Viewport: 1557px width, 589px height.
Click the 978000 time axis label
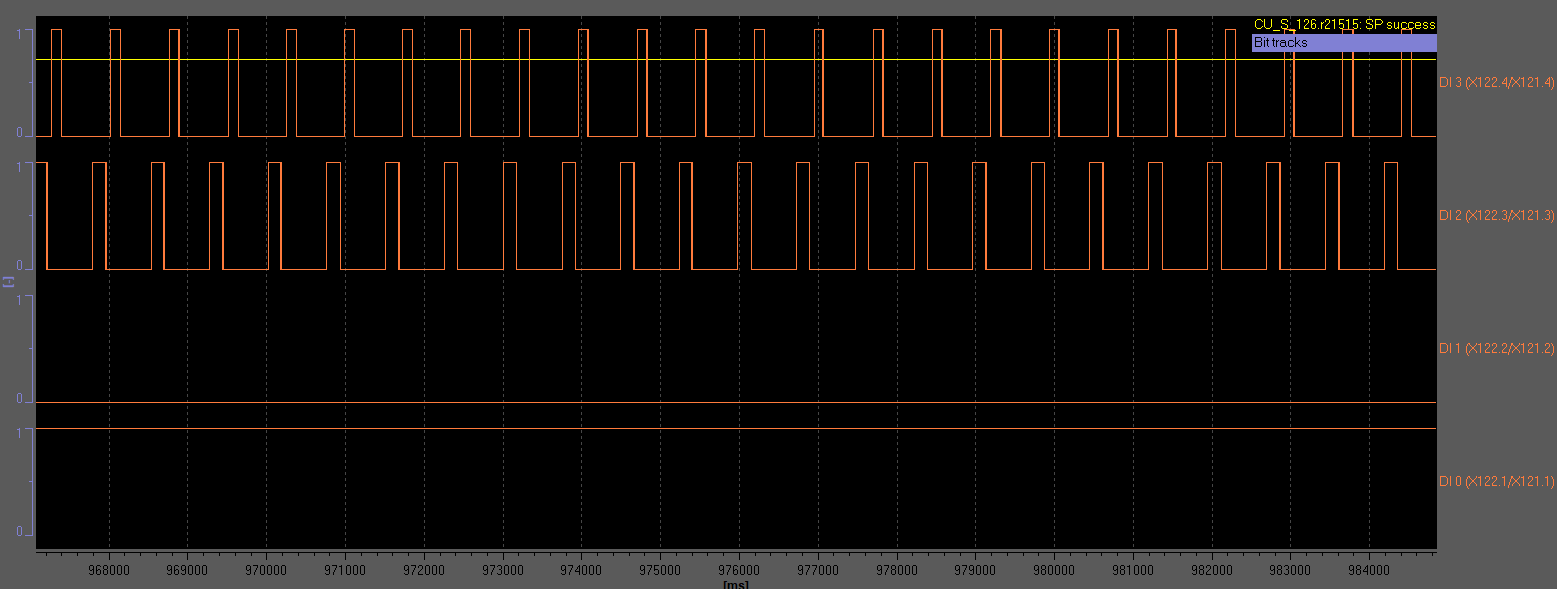coord(896,569)
